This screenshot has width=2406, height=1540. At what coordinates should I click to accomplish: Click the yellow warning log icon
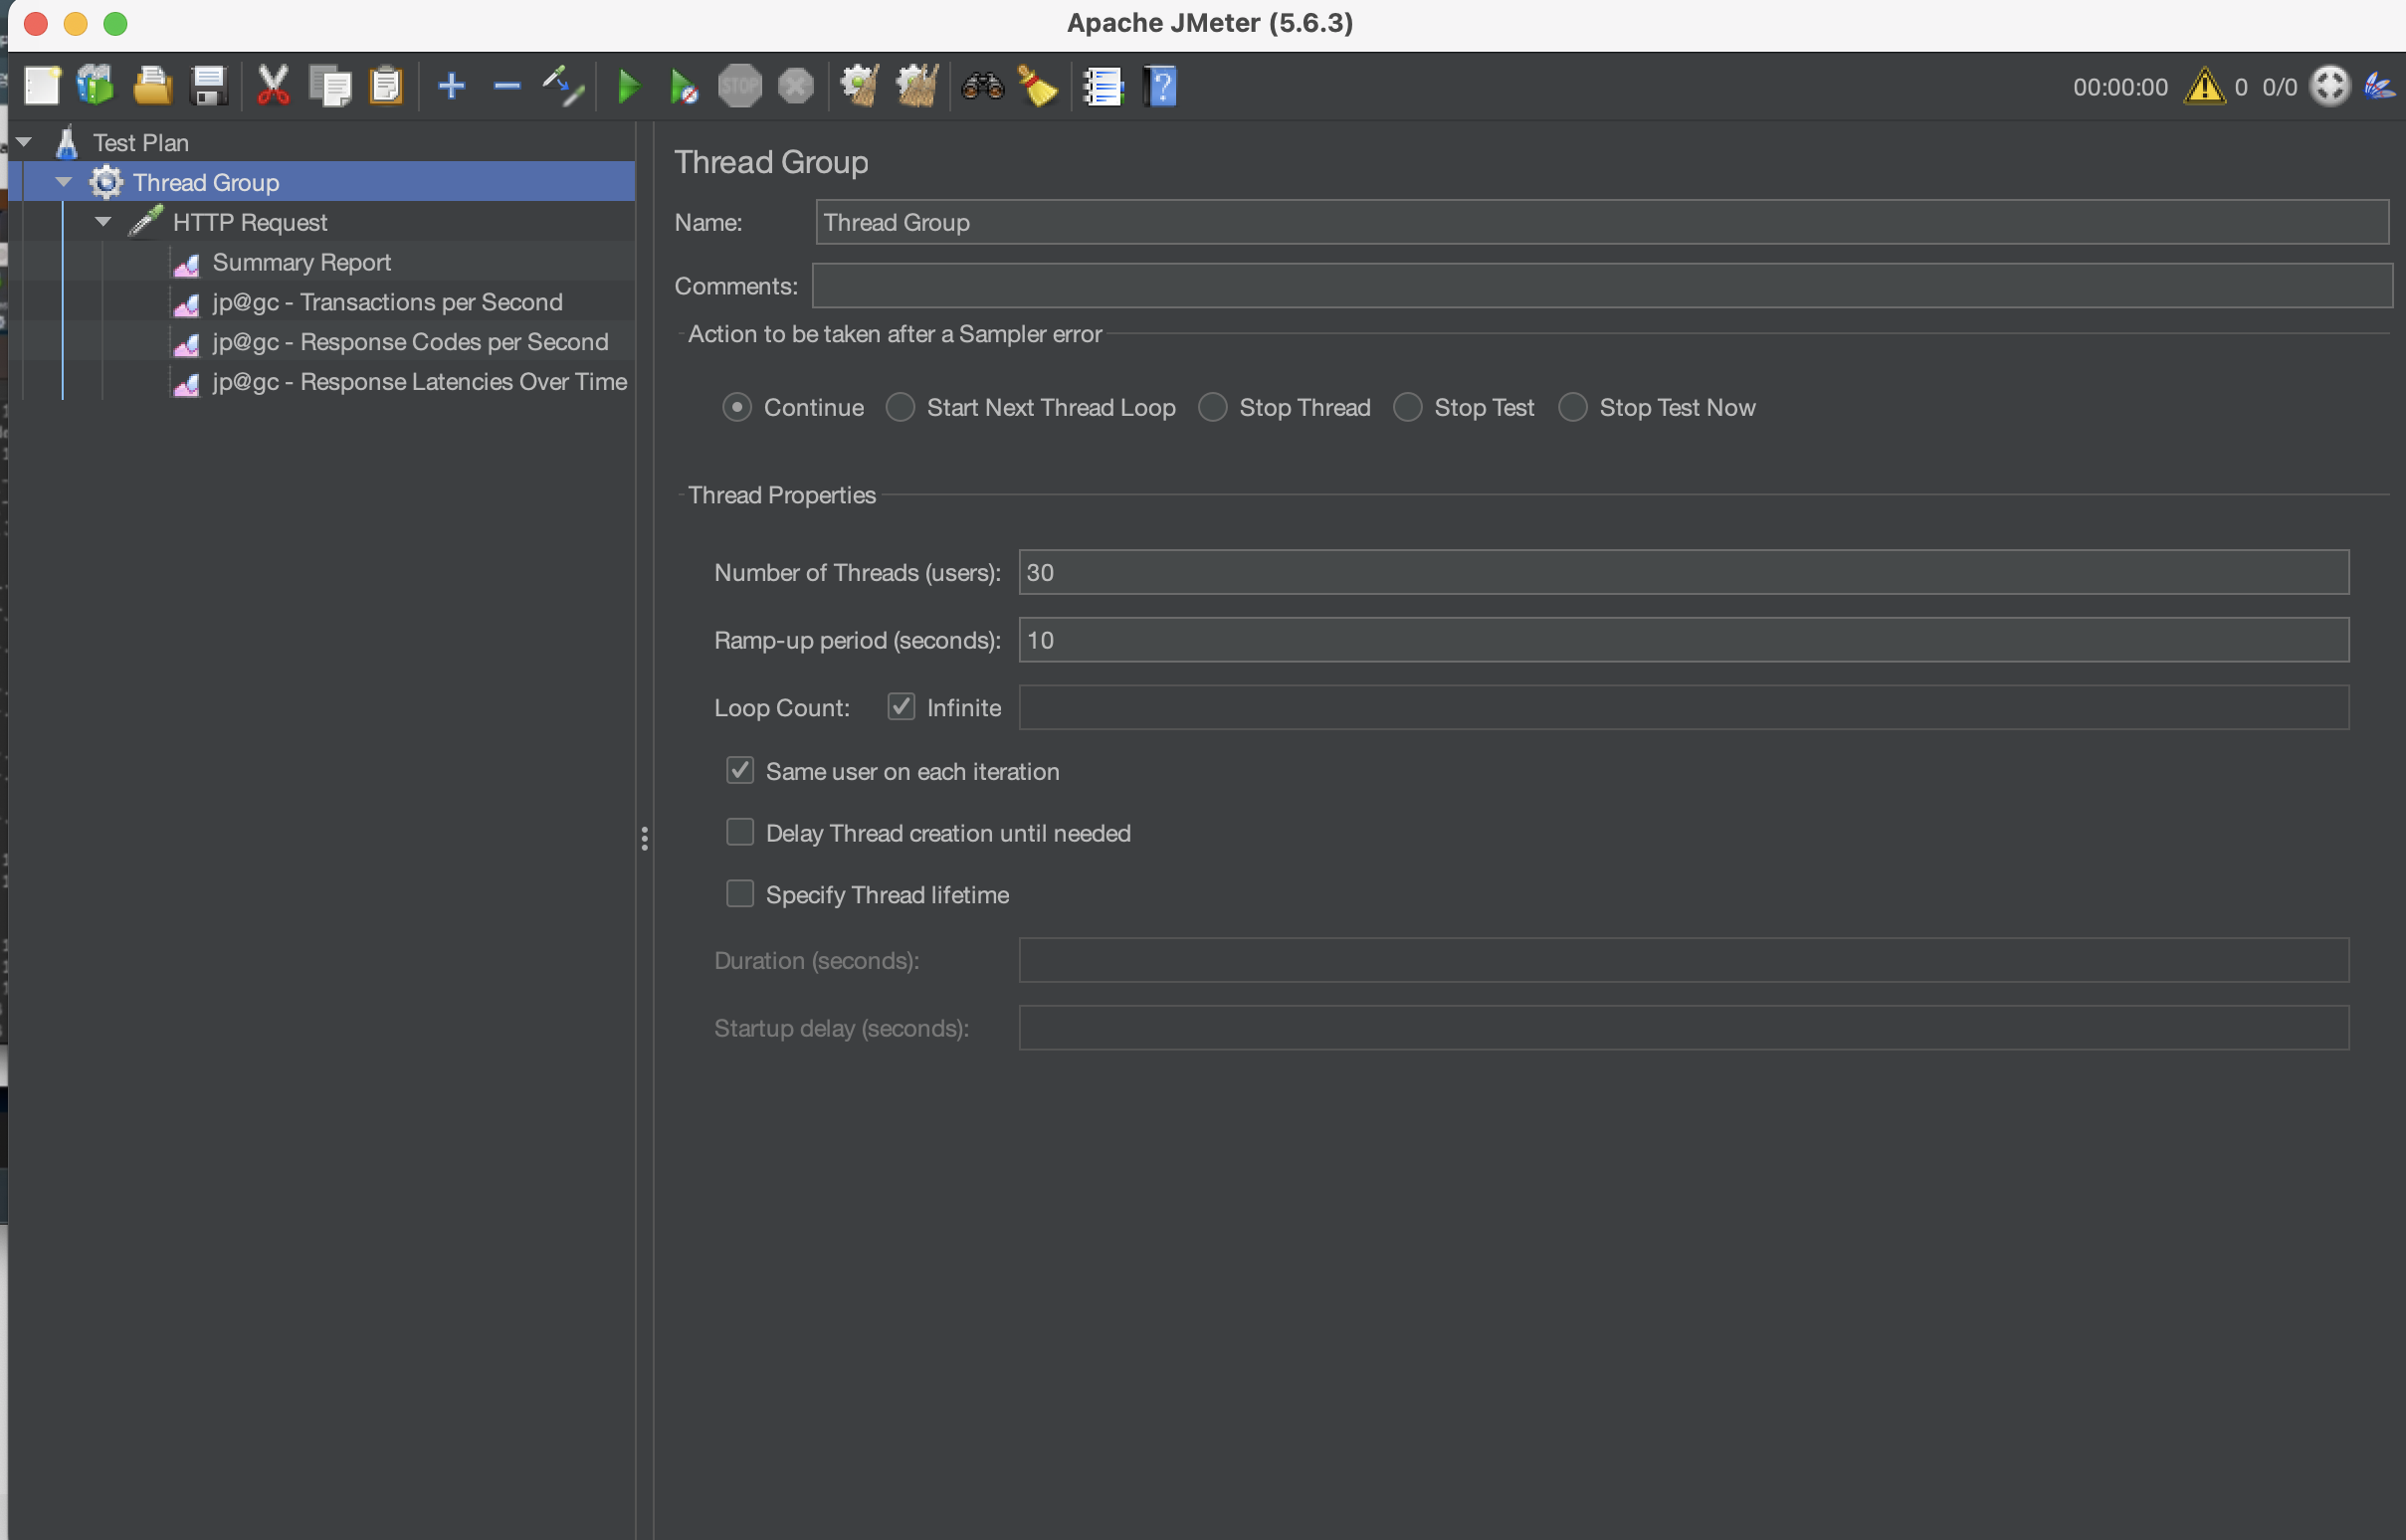click(2204, 87)
